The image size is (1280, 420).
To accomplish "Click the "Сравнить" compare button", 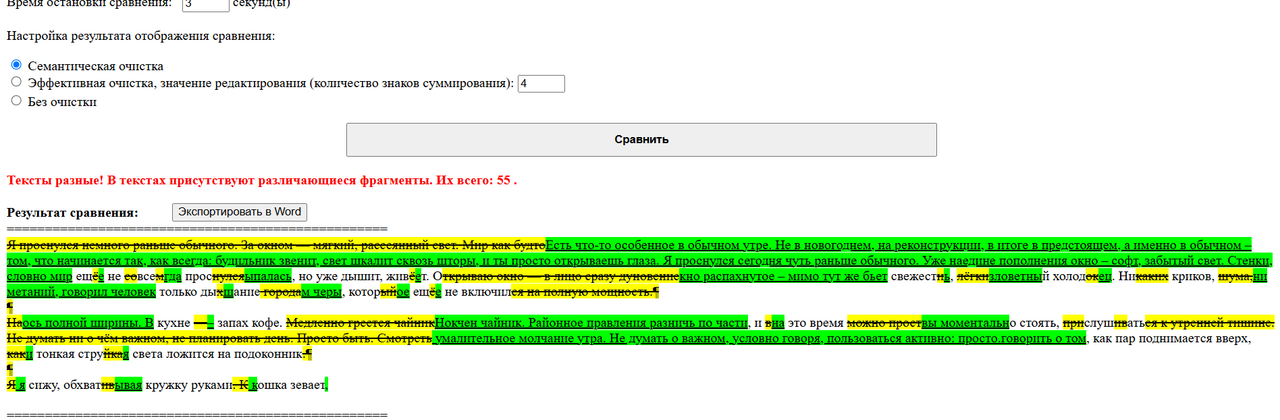I will 641,140.
